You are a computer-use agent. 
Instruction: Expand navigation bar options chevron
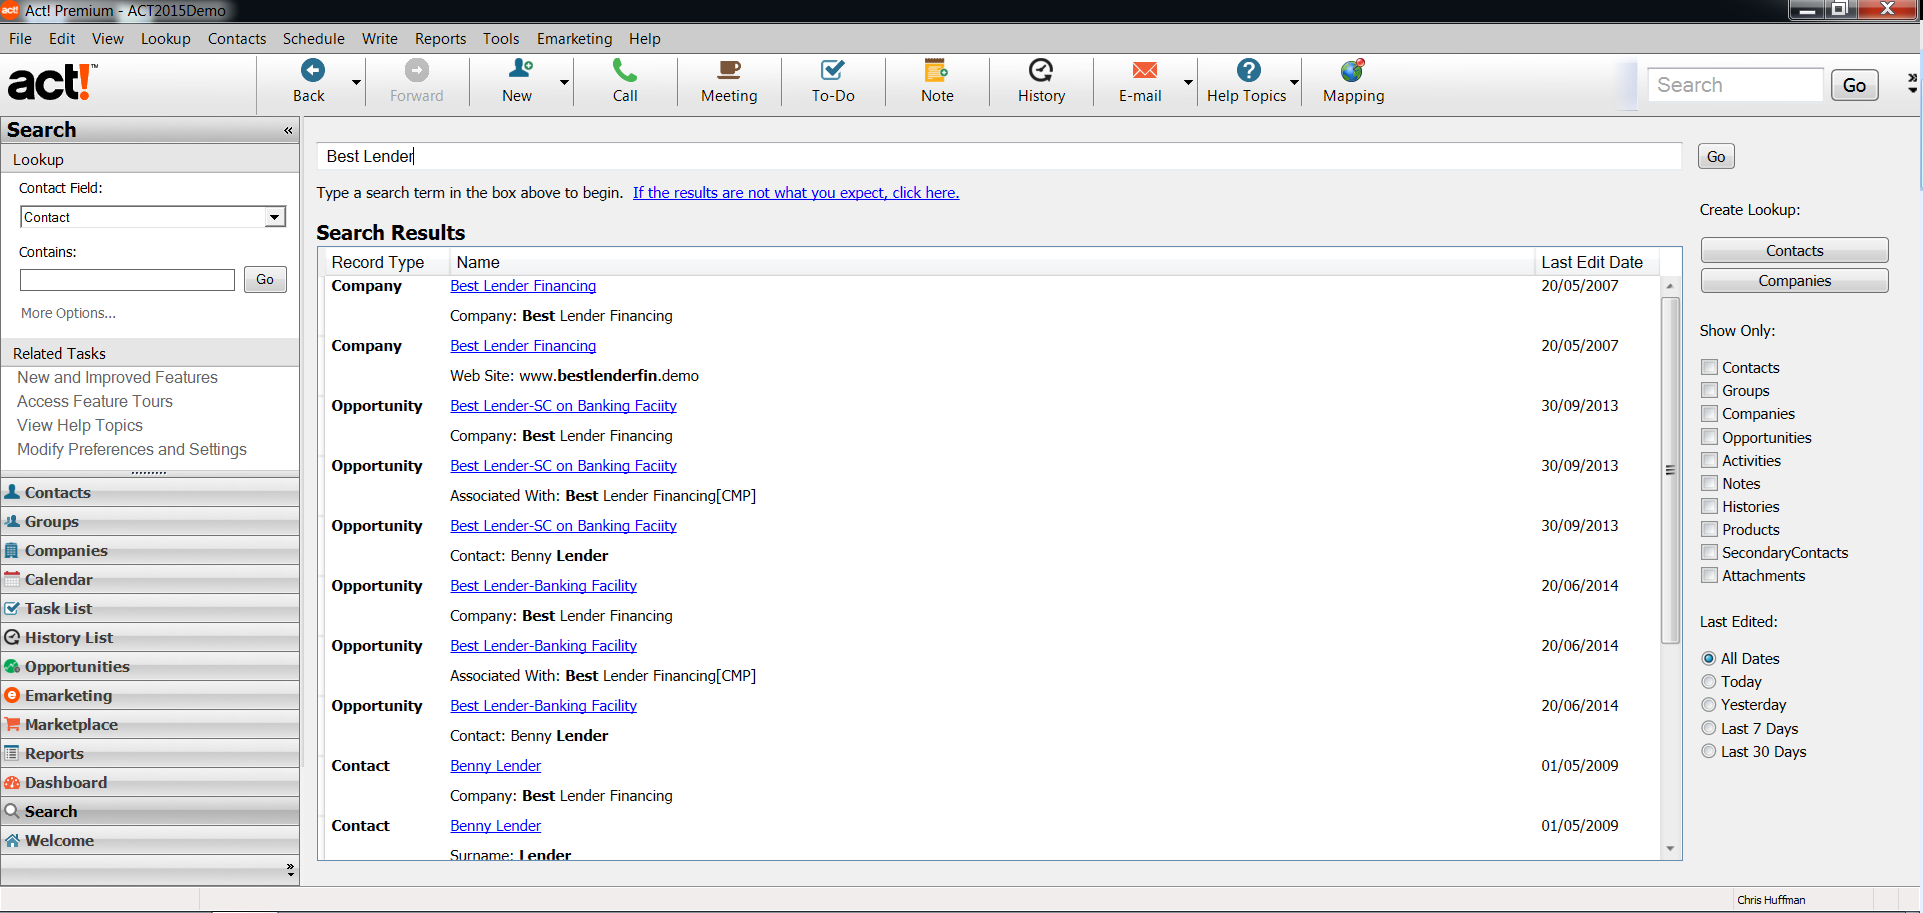pos(290,870)
